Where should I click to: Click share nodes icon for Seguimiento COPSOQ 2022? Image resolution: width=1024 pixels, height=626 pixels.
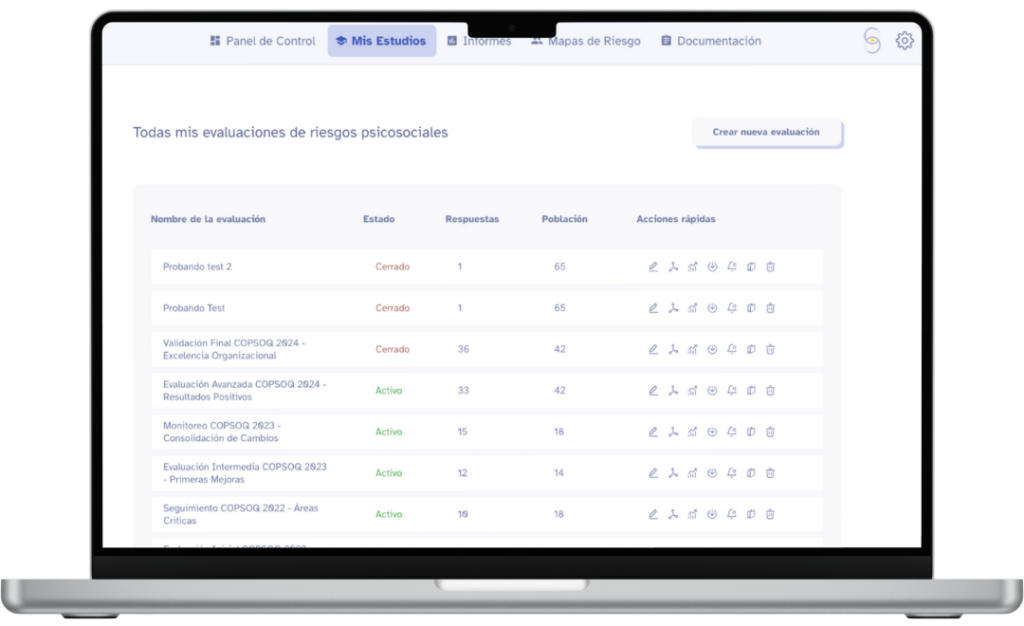[673, 514]
